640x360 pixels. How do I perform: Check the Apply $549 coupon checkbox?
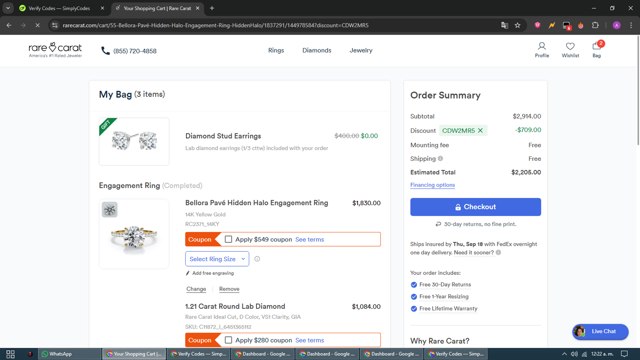228,239
